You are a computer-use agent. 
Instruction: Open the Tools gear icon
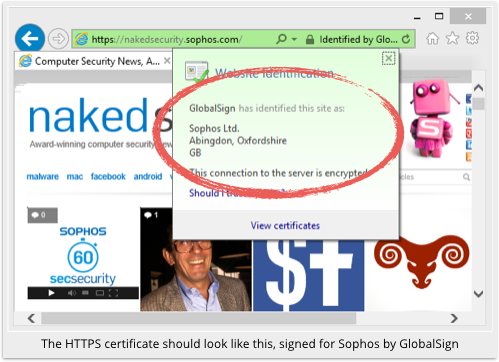[x=472, y=38]
